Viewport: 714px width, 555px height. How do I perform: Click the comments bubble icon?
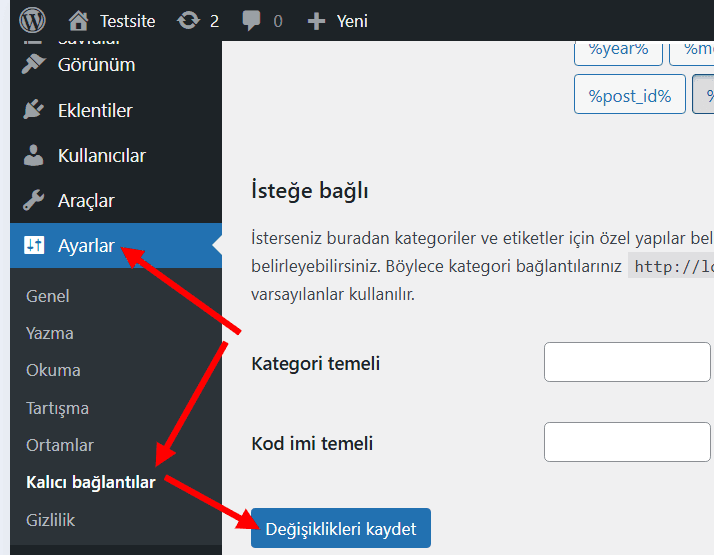click(x=251, y=21)
